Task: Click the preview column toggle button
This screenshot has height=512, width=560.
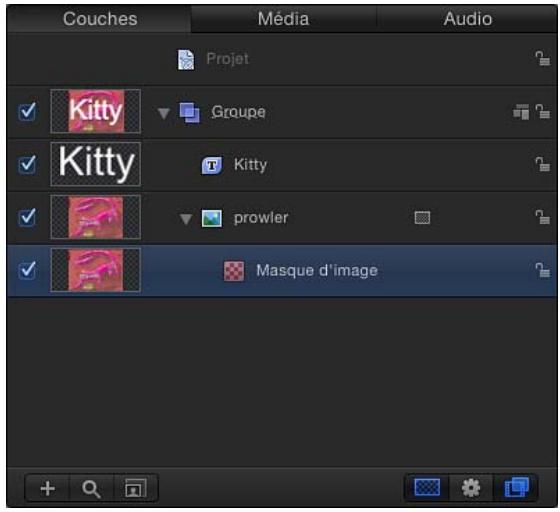Action: coord(135,488)
